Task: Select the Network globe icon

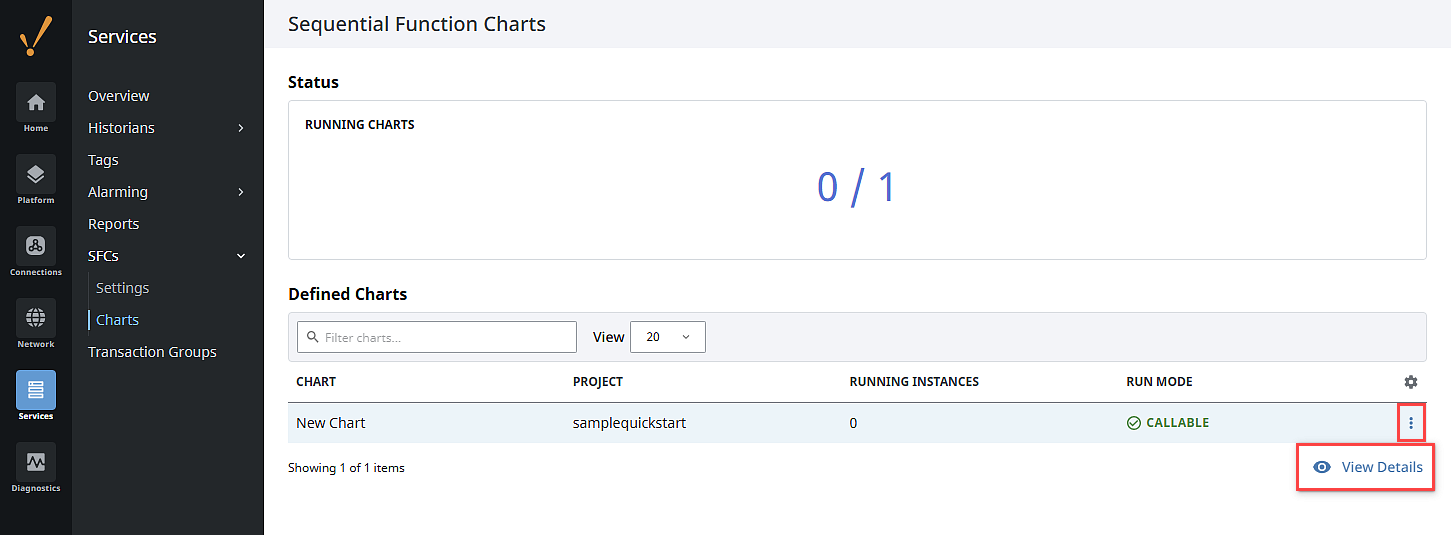Action: (x=36, y=318)
